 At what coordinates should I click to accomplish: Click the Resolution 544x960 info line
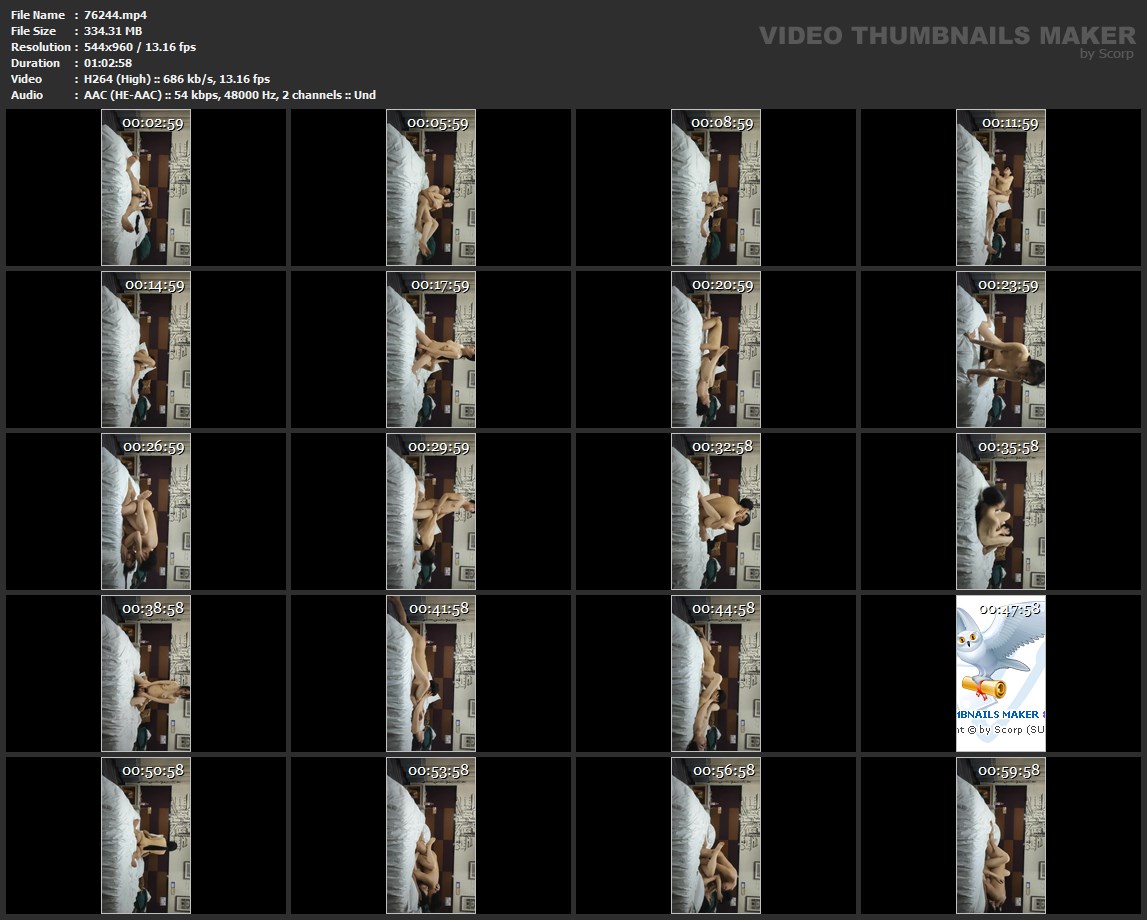(x=140, y=47)
